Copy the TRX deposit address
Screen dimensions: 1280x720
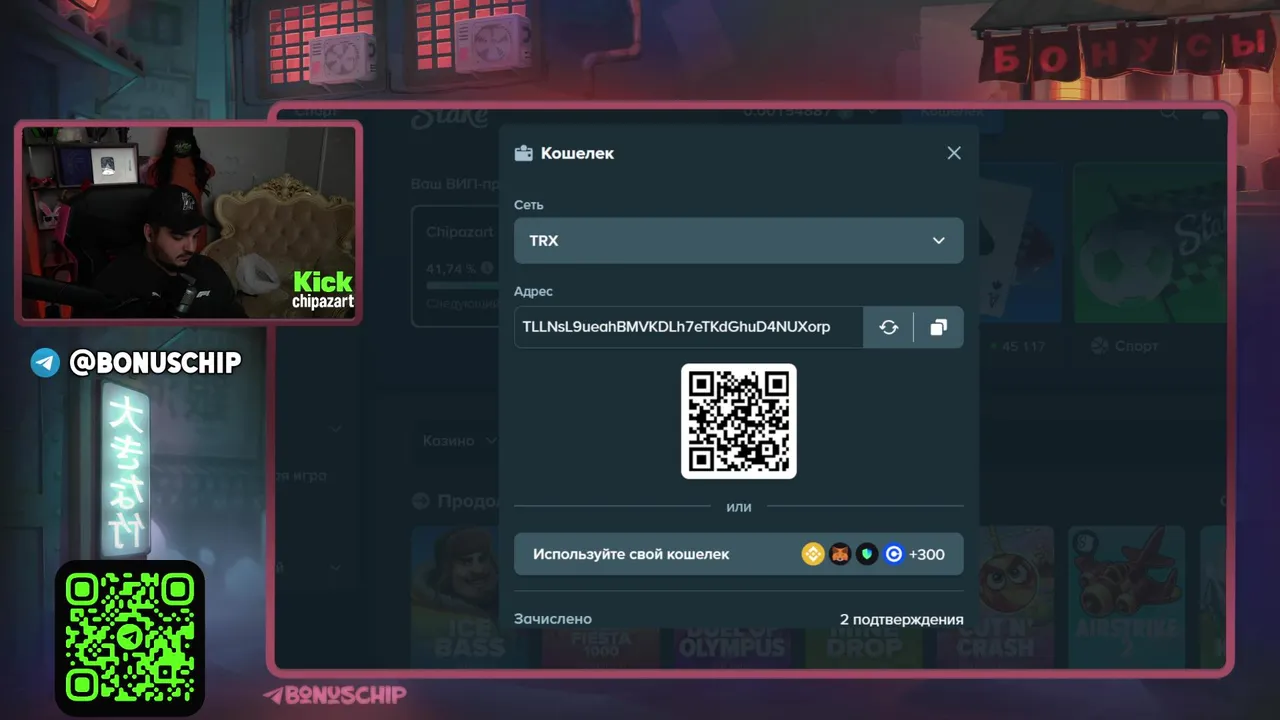(938, 327)
